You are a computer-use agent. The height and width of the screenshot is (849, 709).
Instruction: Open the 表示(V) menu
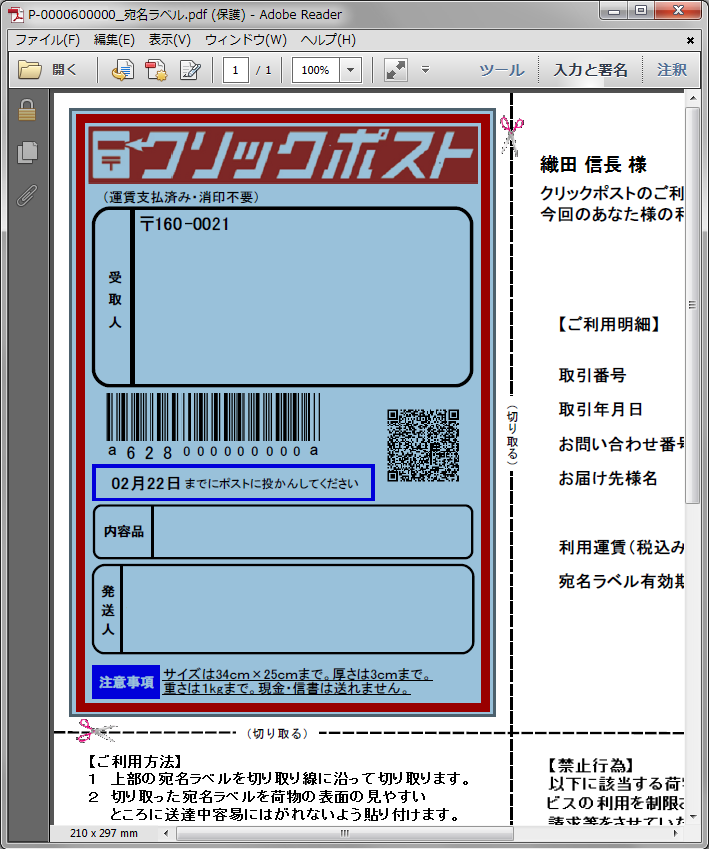[170, 40]
